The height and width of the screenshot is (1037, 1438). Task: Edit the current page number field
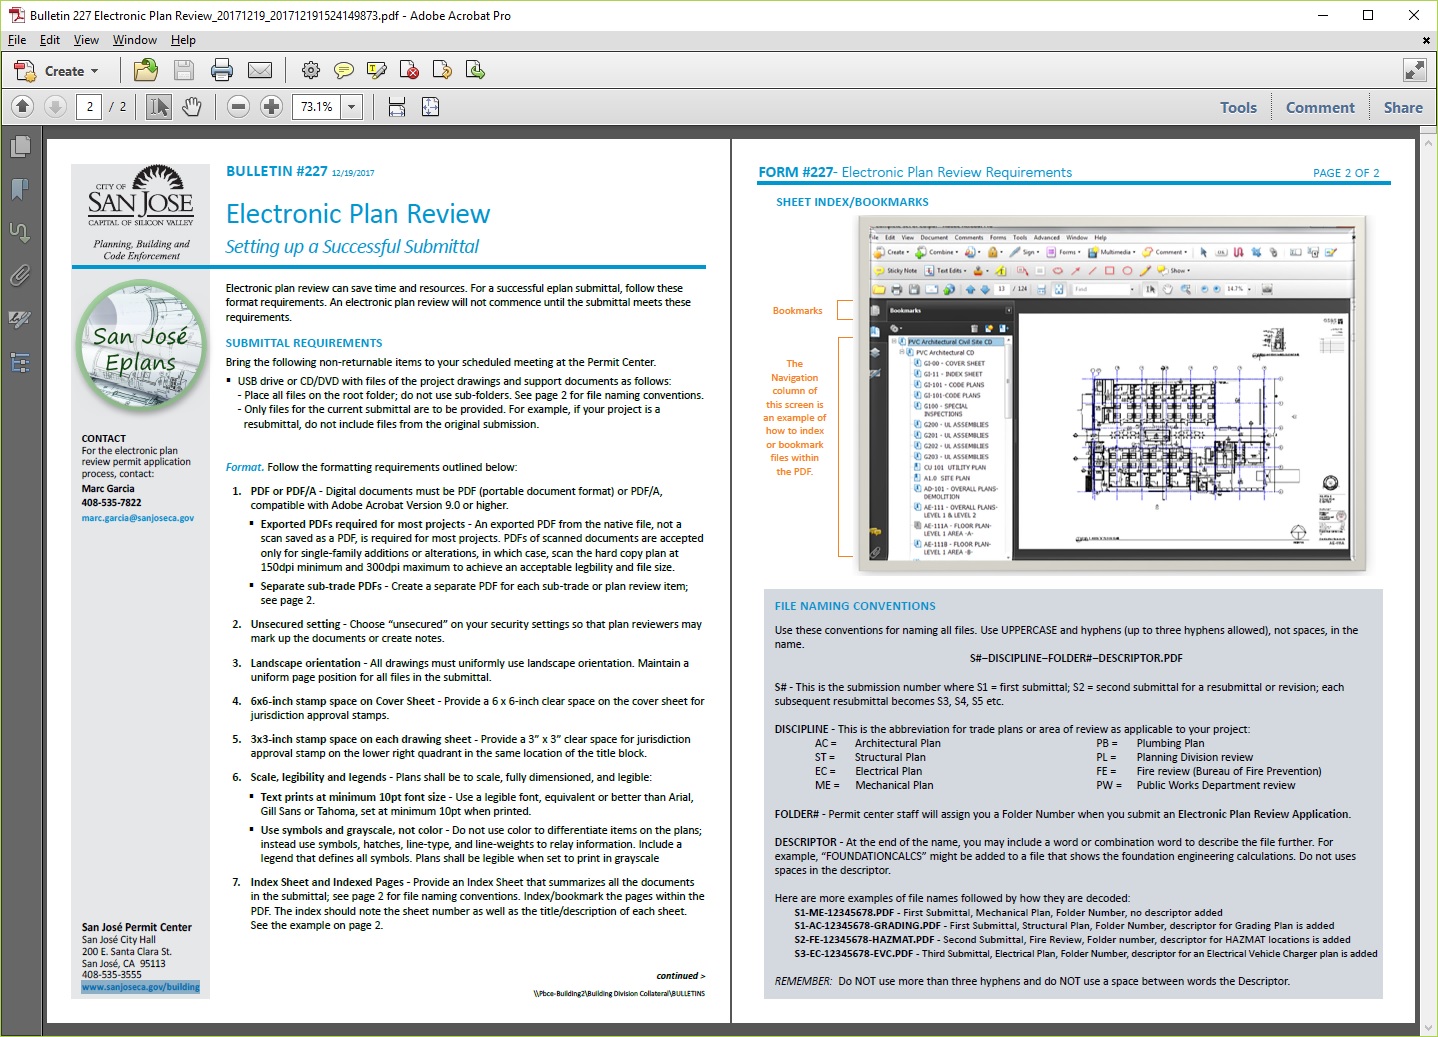89,106
